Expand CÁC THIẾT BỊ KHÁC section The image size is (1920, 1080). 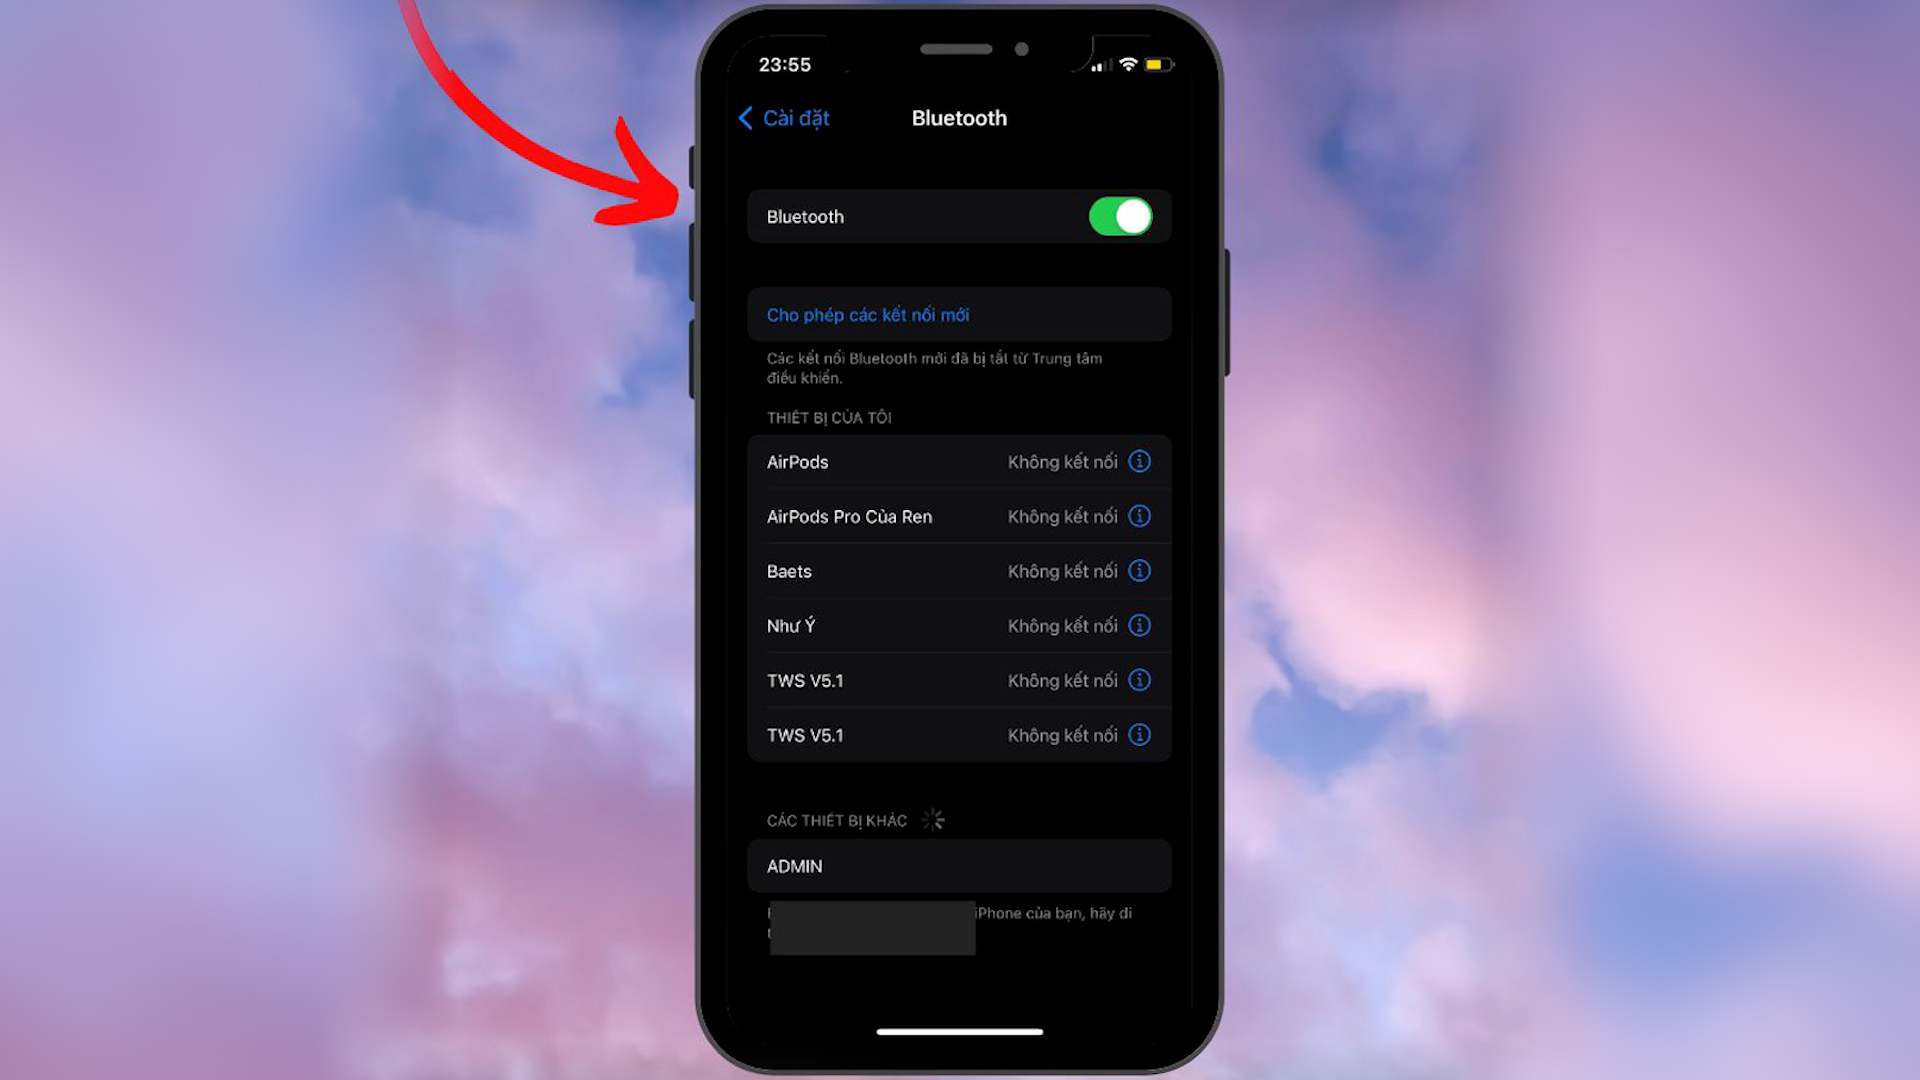(837, 820)
